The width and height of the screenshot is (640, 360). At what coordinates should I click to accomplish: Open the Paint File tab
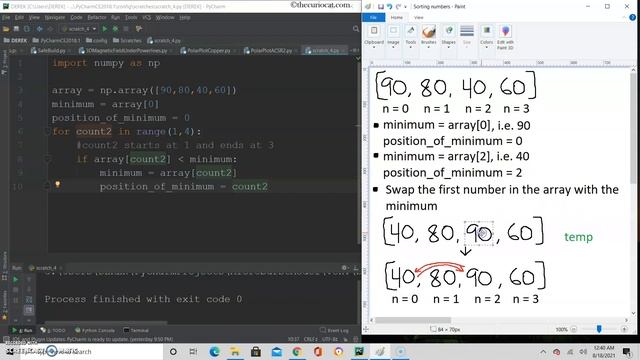click(x=373, y=18)
